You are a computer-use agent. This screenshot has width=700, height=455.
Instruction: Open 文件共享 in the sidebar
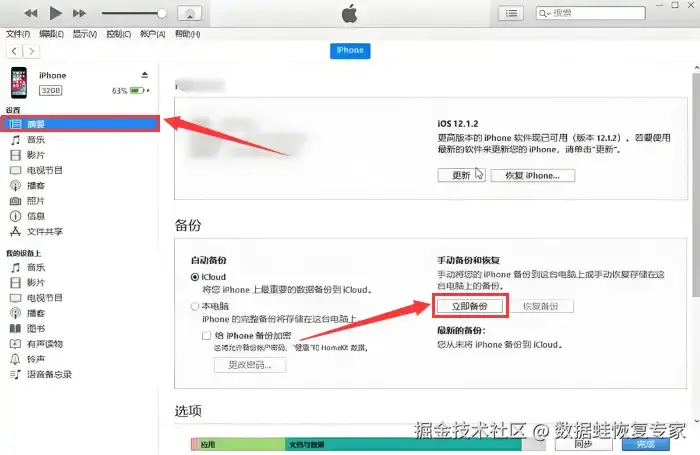click(45, 231)
